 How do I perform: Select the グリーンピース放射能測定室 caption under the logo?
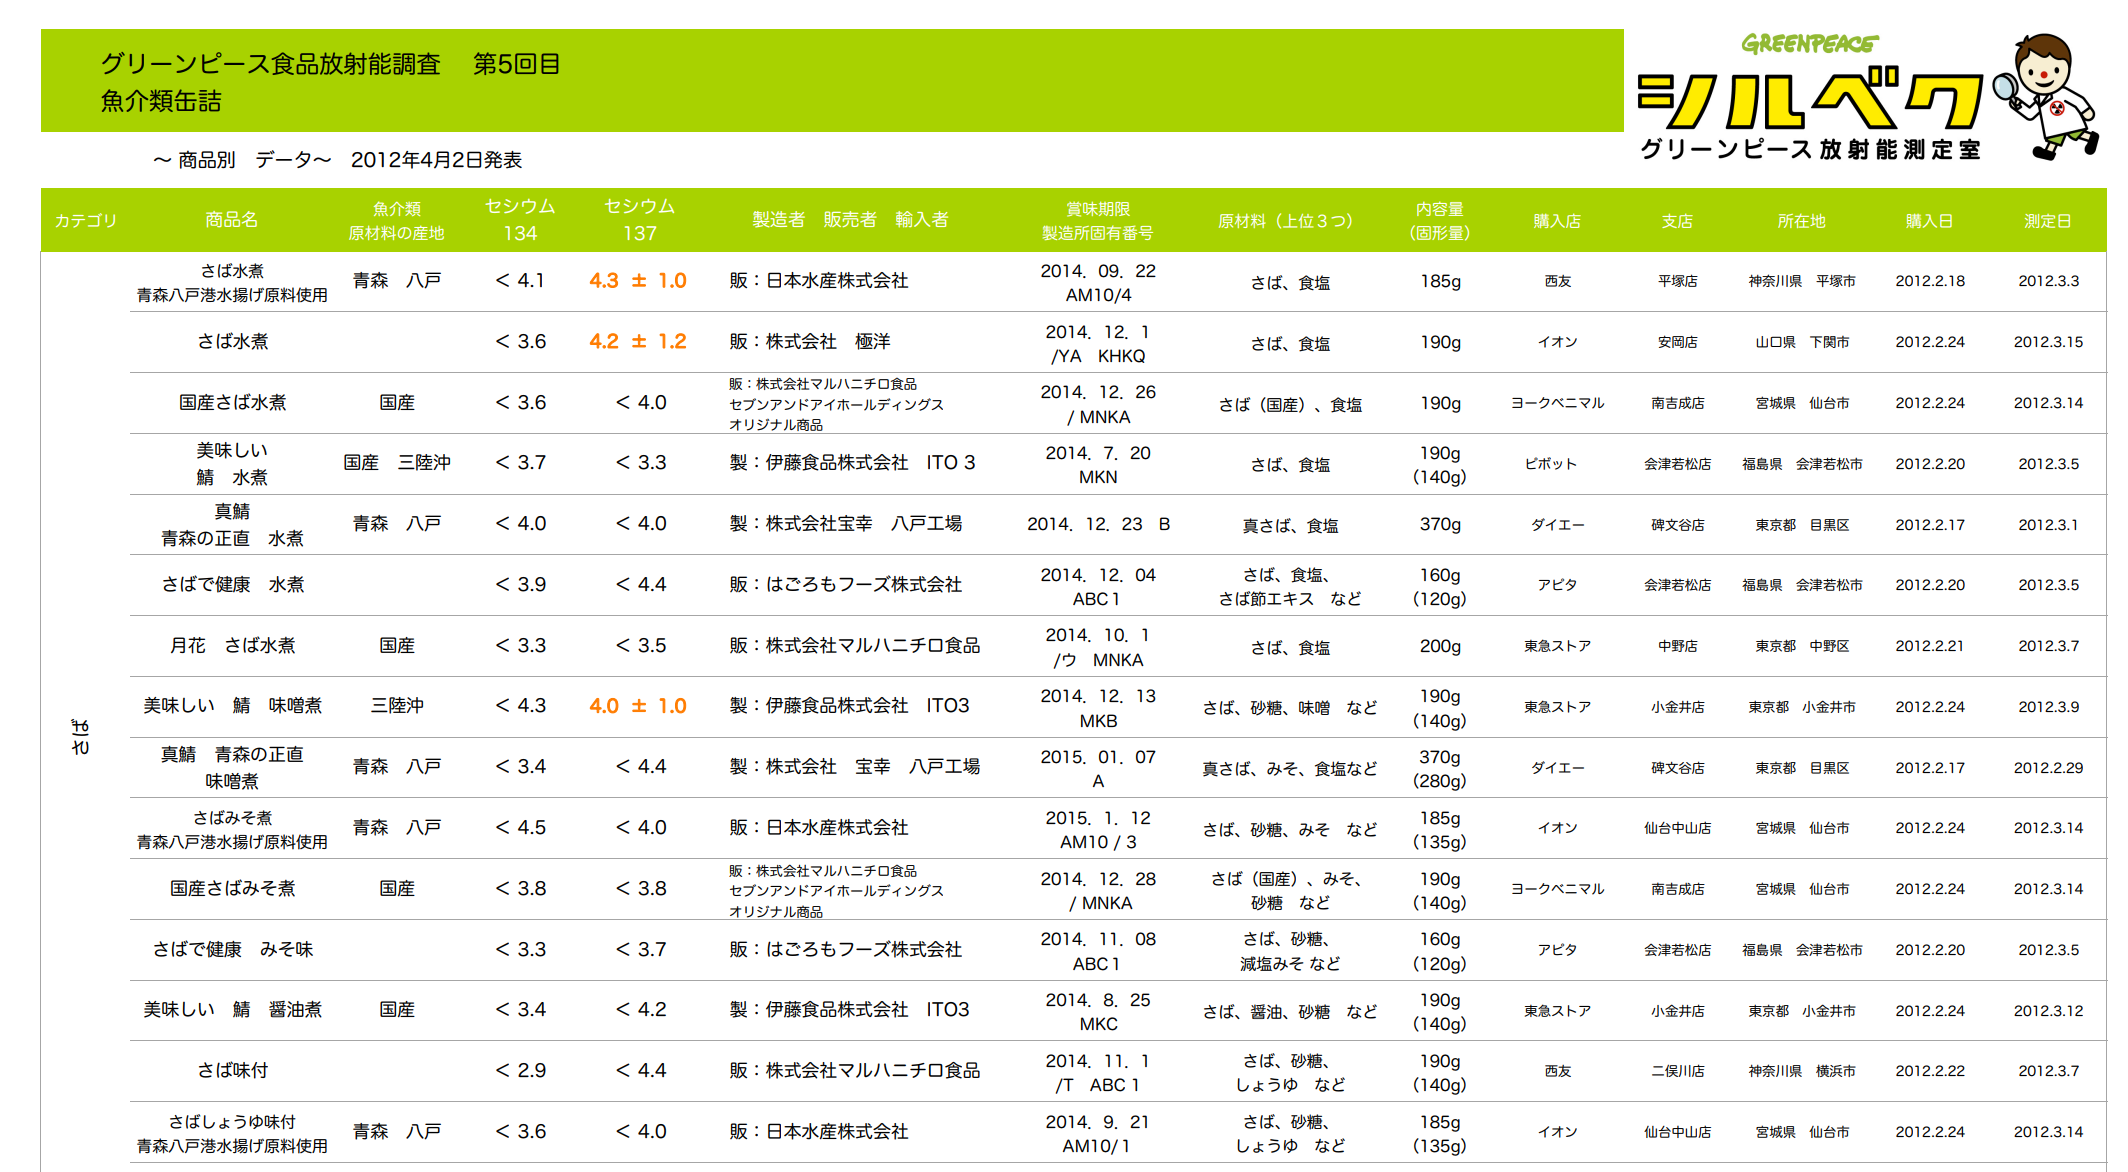pyautogui.click(x=1810, y=150)
